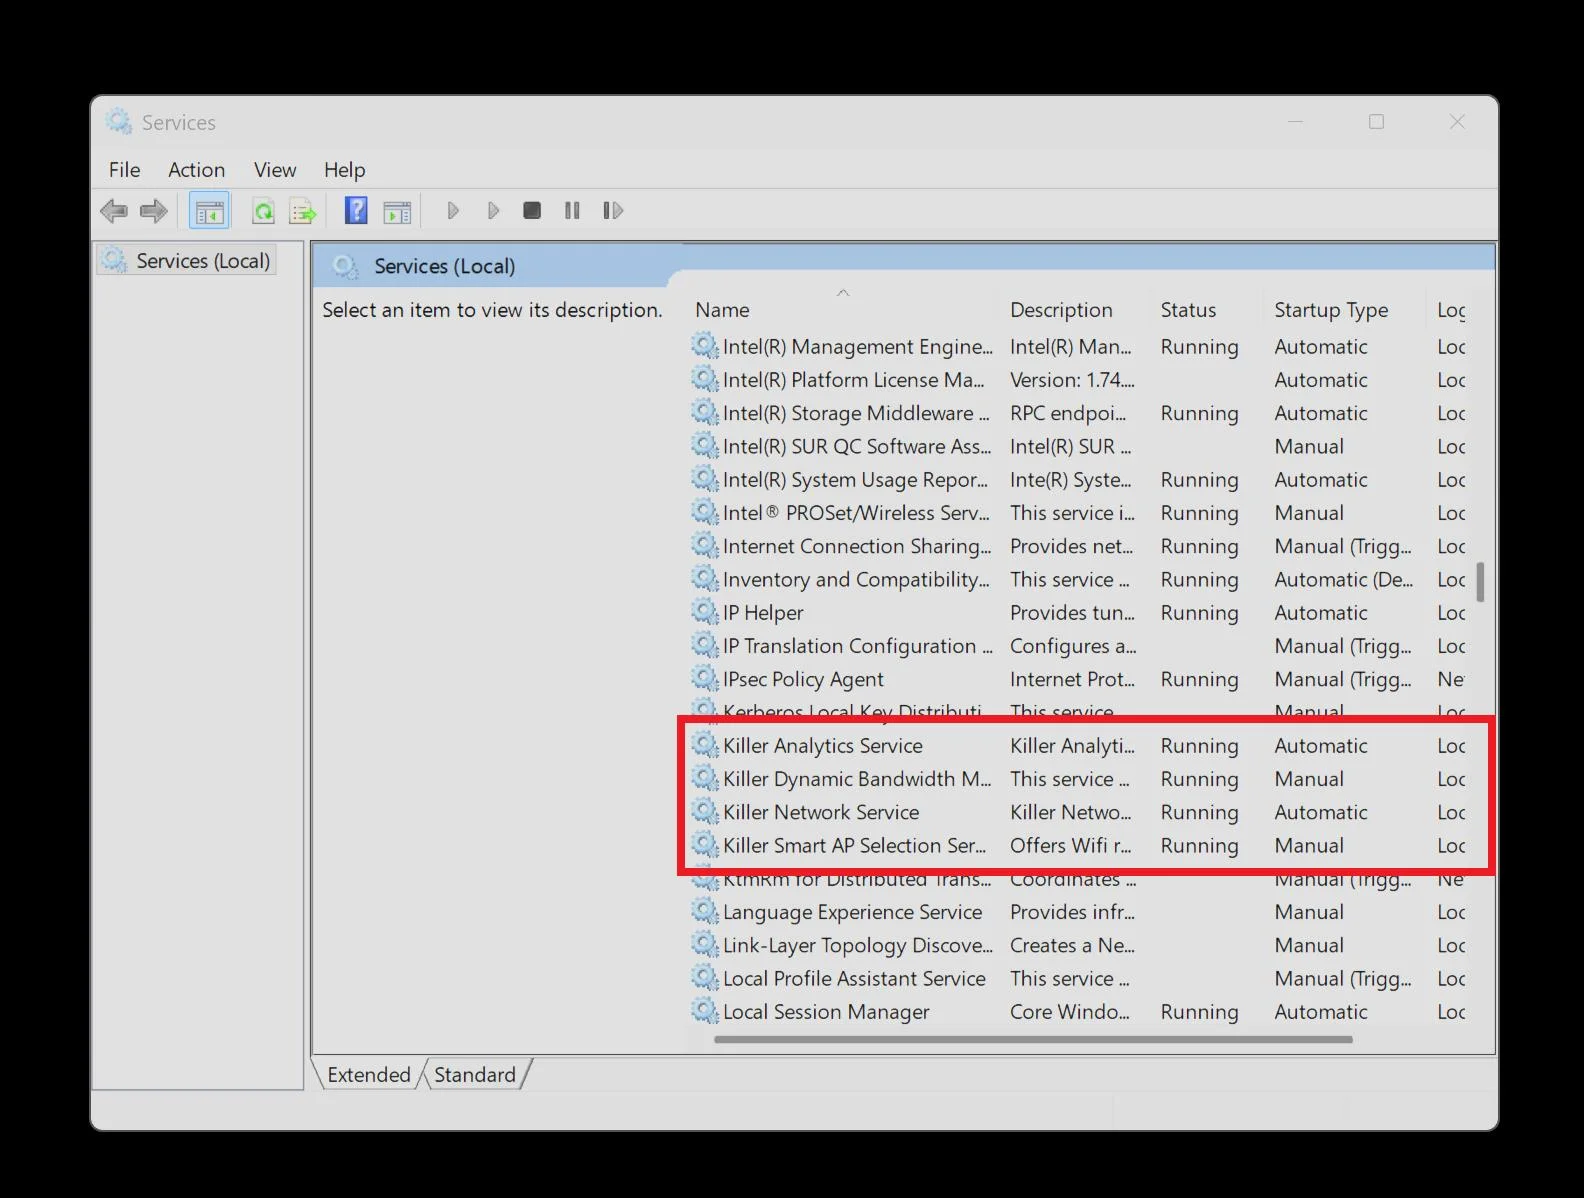Click the gear icon beside Killer Network Service

click(705, 811)
